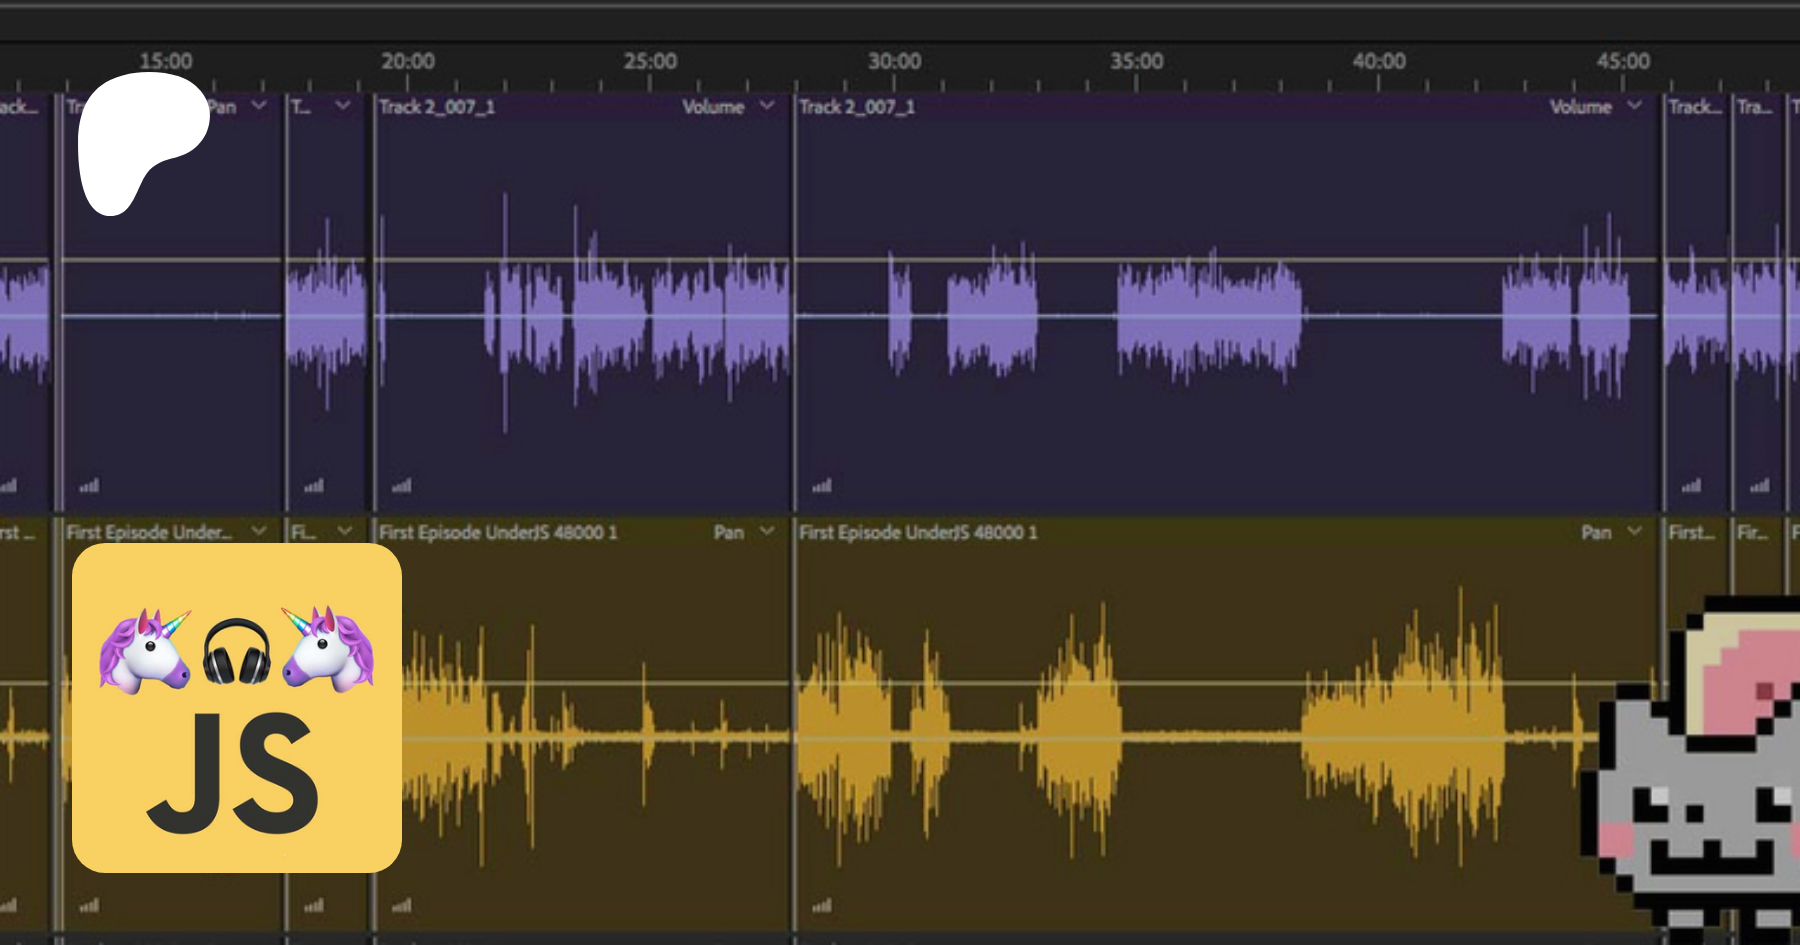
Task: Open the dropdown arrow on 'First Episode Under...' clip
Action: point(259,532)
